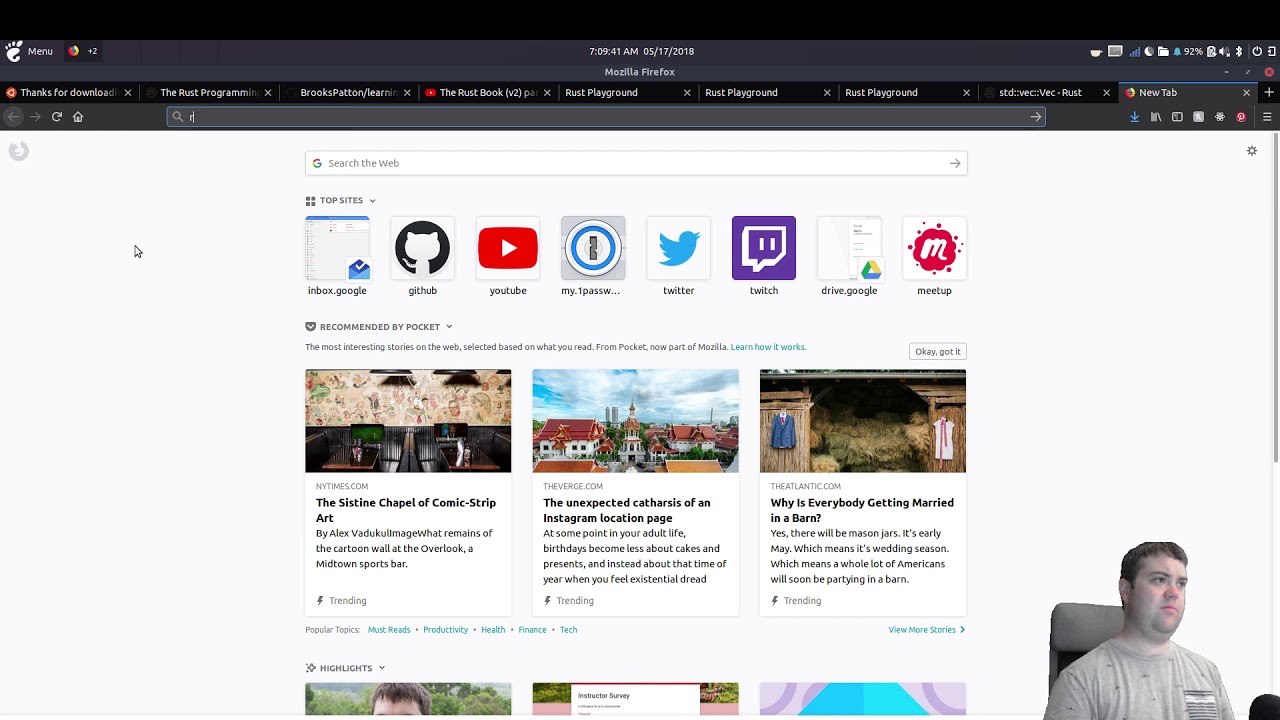Open the volume tray icon
Viewport: 1280px width, 720px height.
click(x=1224, y=51)
